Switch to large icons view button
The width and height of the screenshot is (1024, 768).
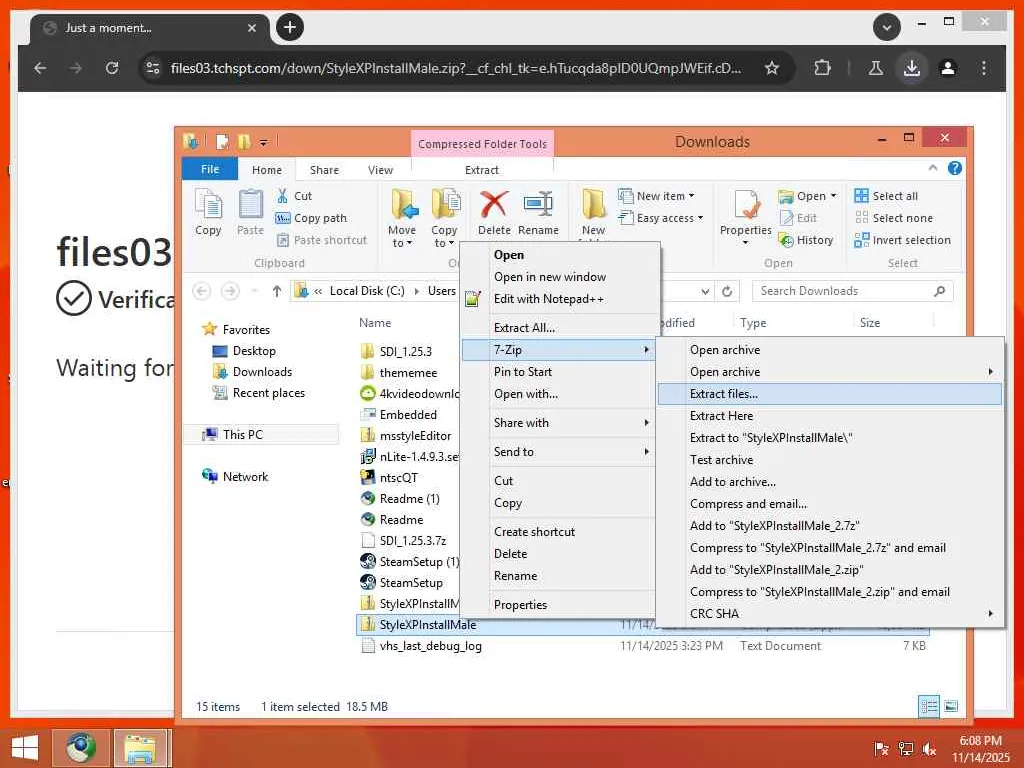point(952,706)
